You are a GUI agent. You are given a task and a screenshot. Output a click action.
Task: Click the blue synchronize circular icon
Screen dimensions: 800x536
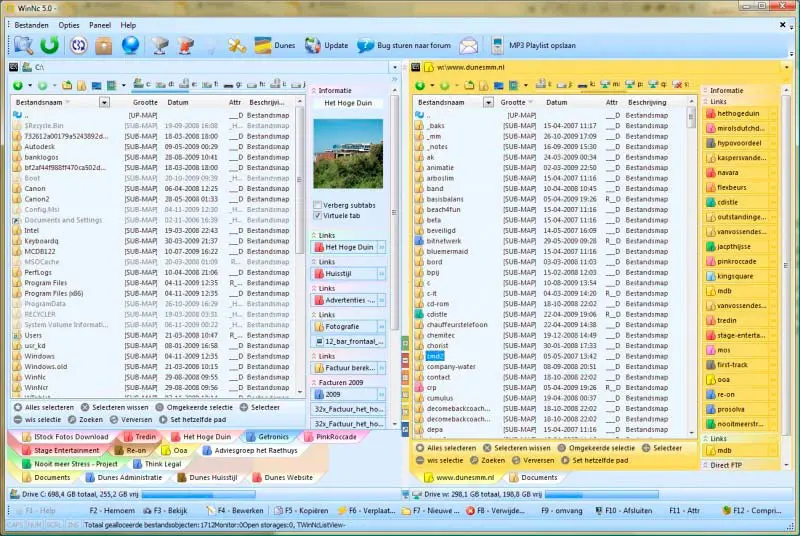click(78, 45)
